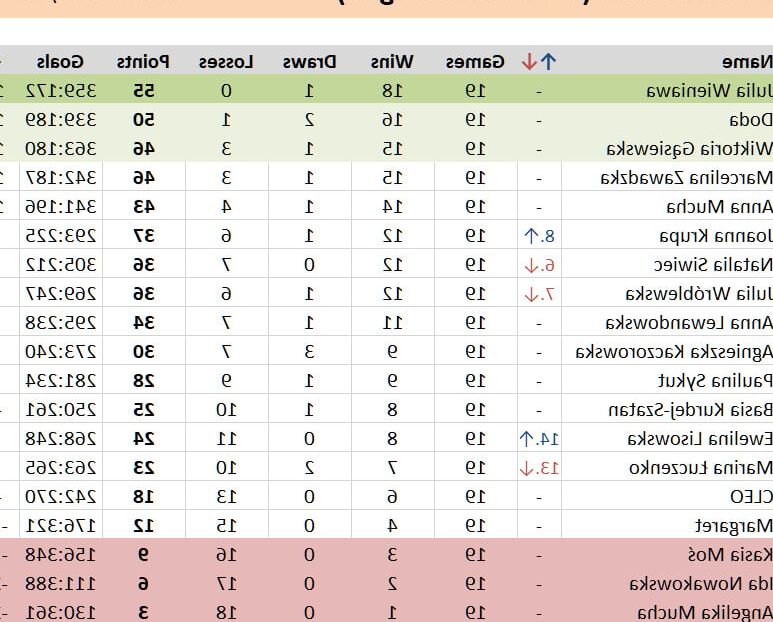This screenshot has width=773, height=622.
Task: Click the Games column header
Action: click(475, 62)
